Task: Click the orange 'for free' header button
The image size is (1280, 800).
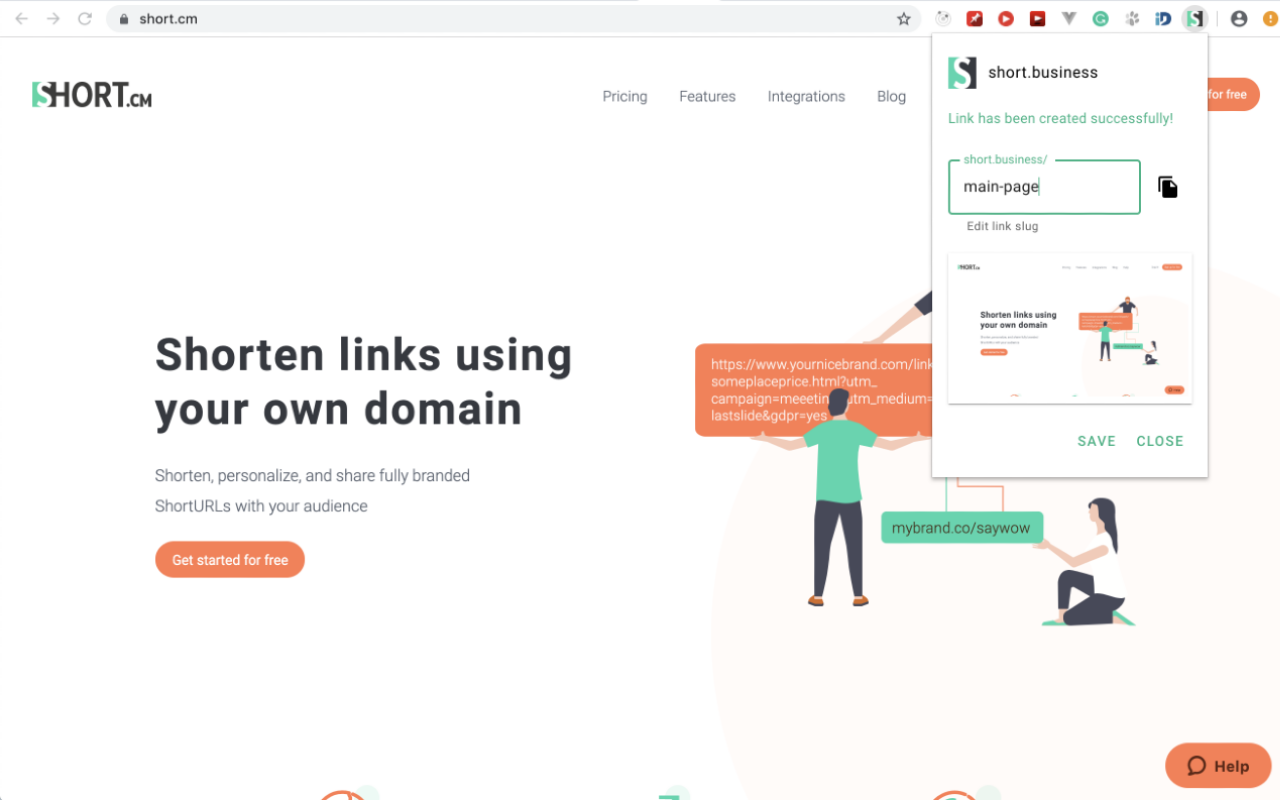Action: (1233, 95)
